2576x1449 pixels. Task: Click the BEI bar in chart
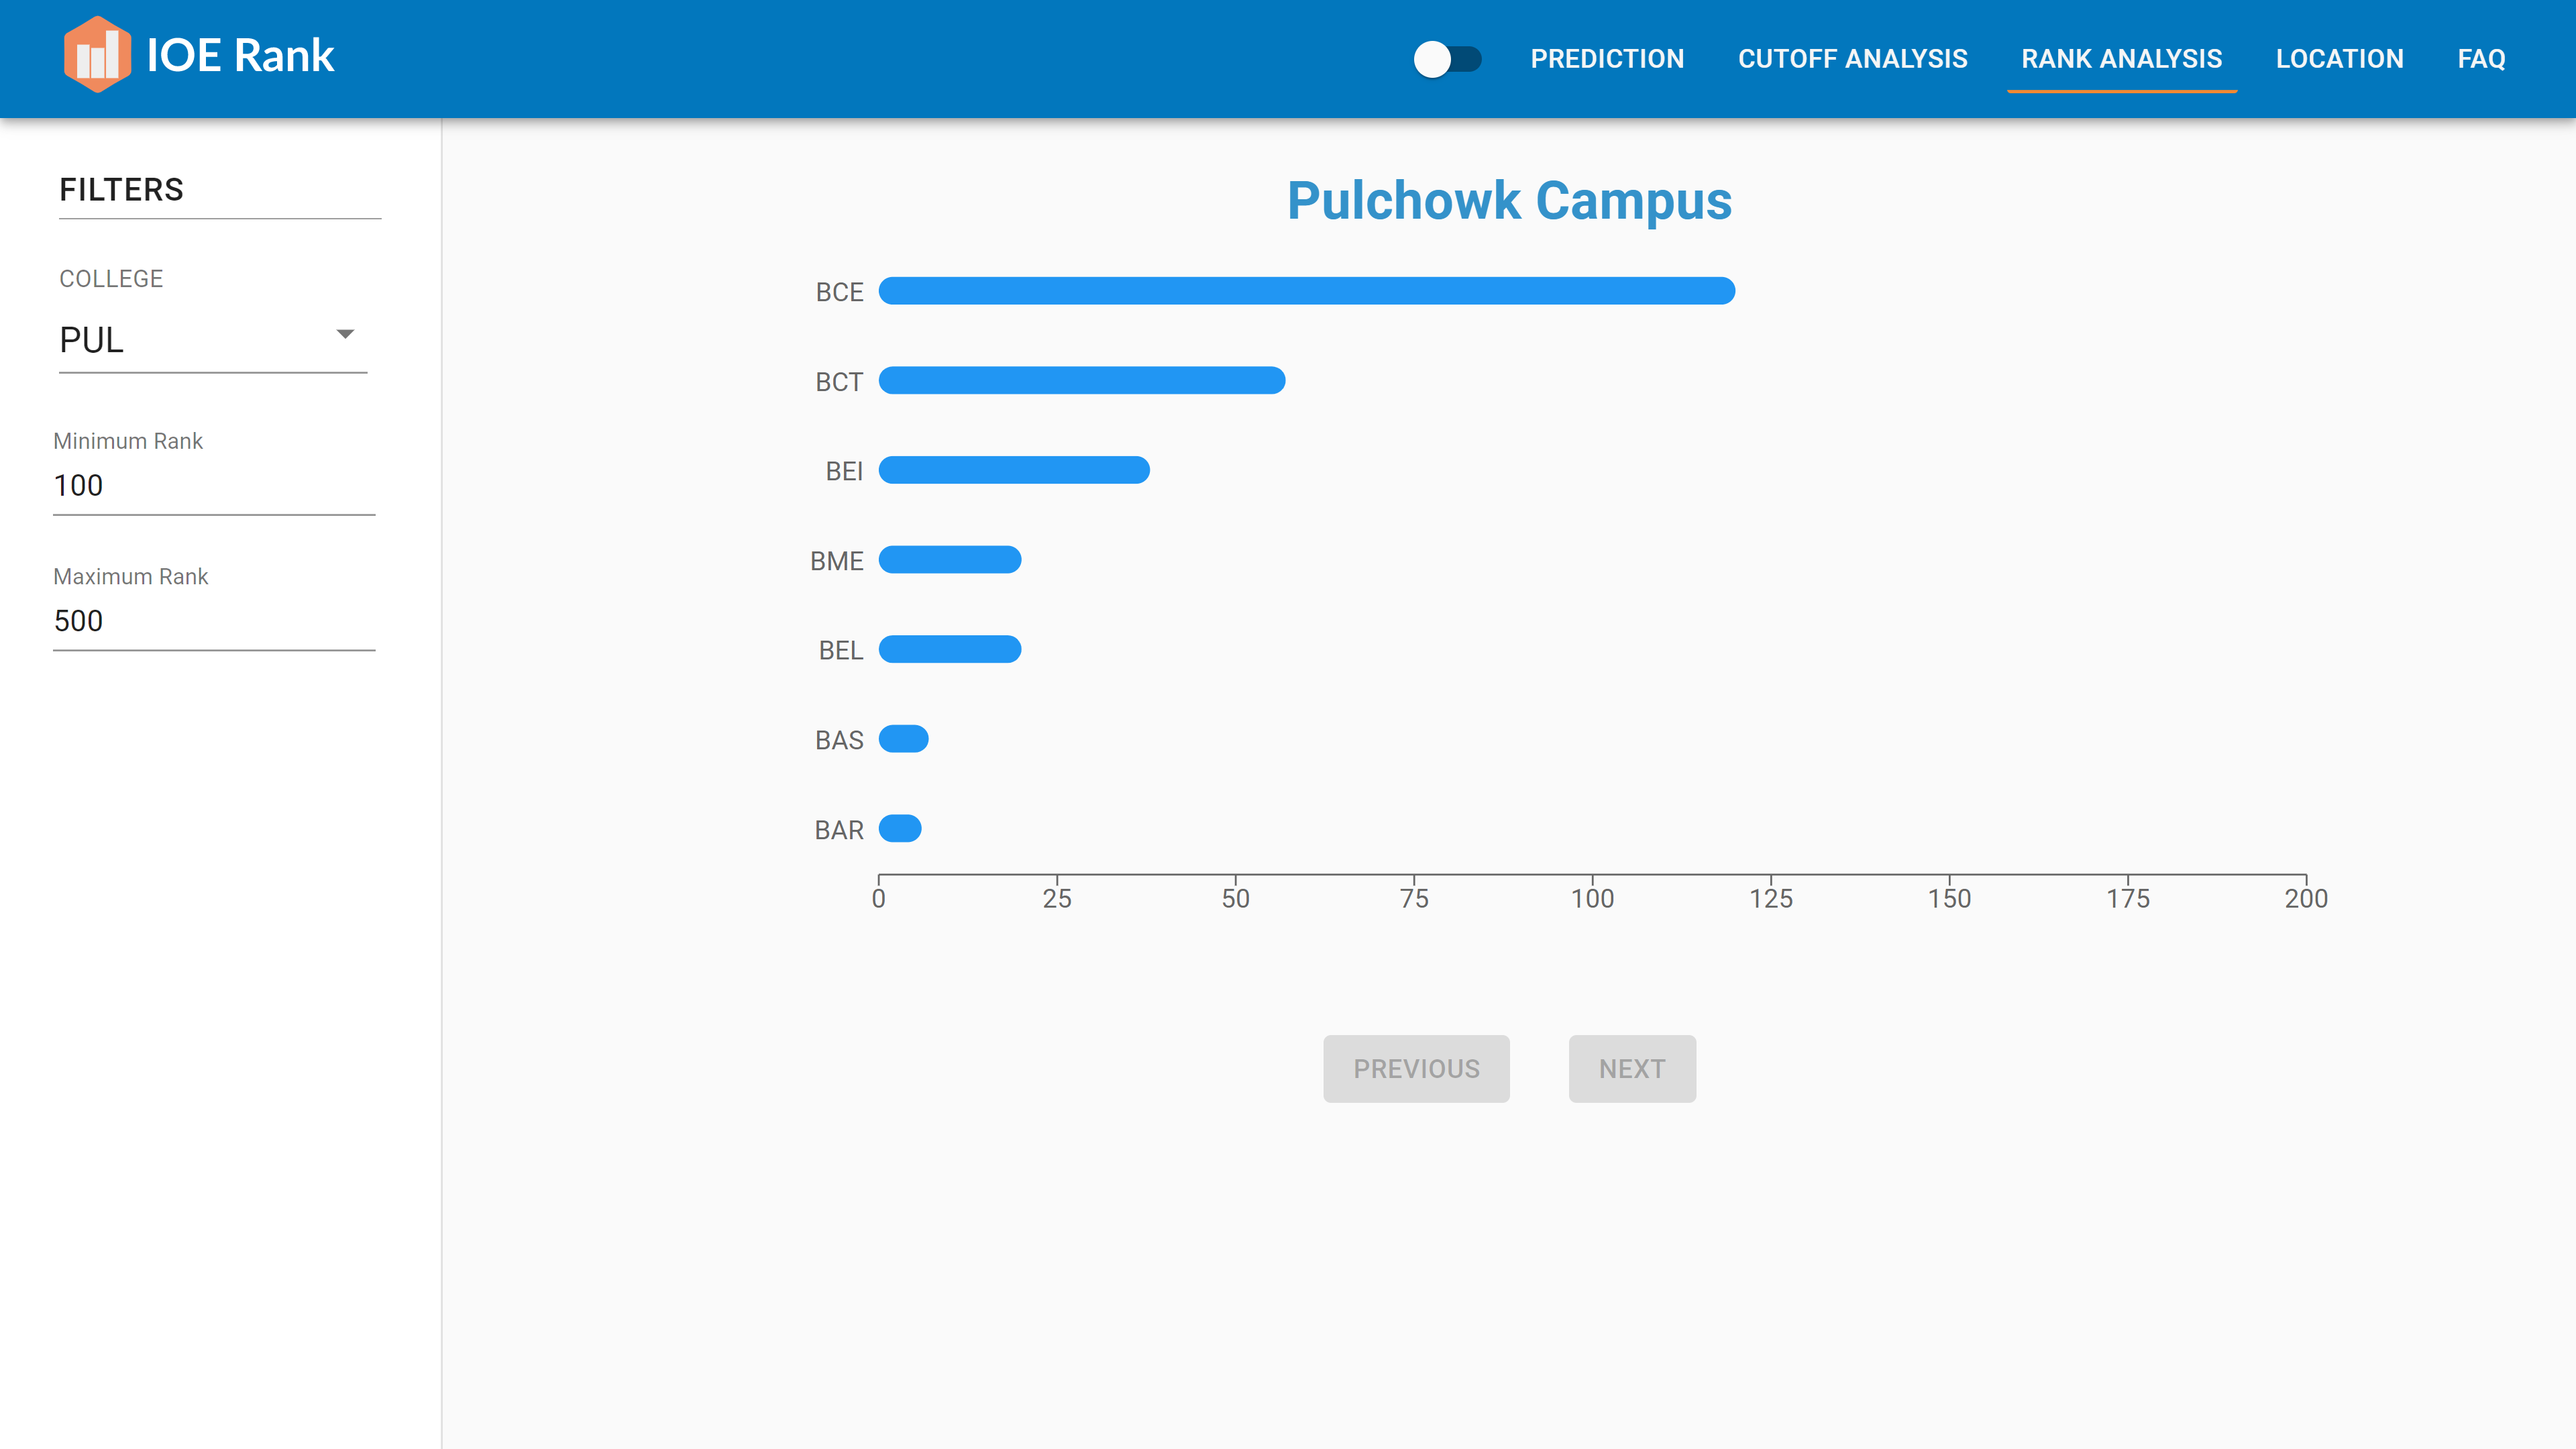pos(1013,470)
